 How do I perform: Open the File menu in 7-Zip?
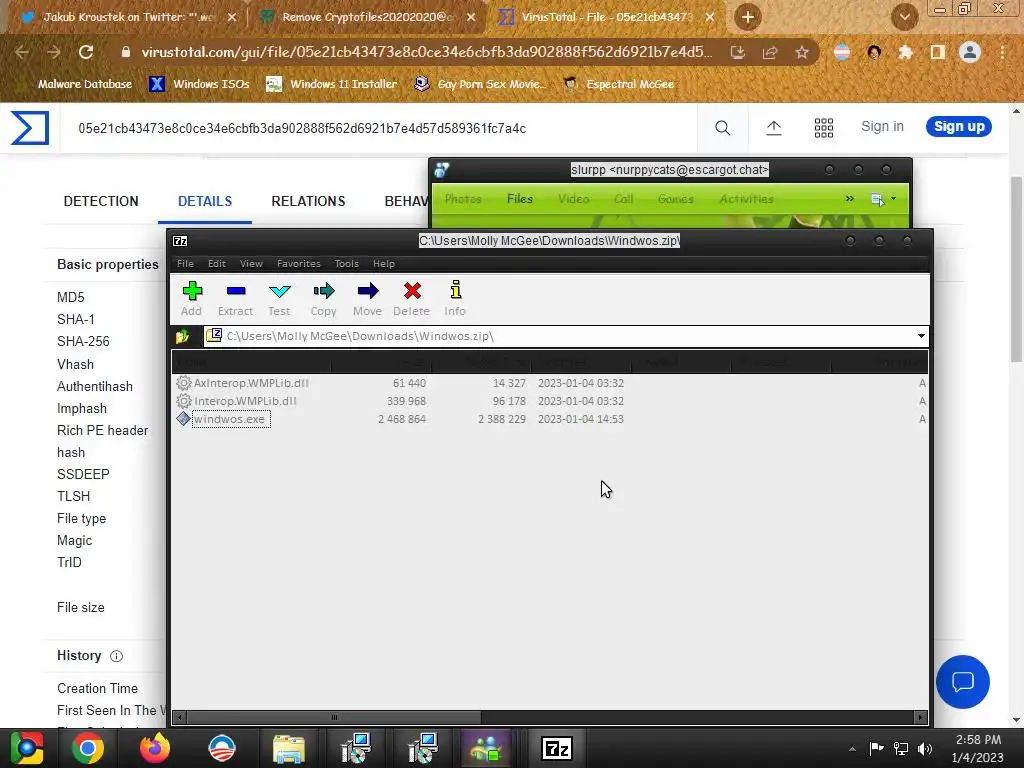pos(185,264)
